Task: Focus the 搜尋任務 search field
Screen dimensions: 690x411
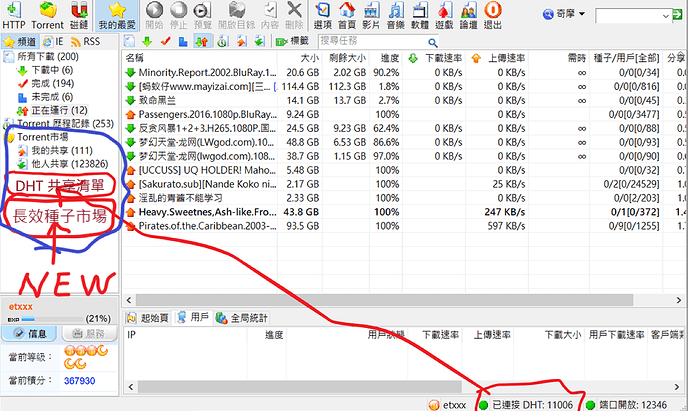Action: (x=372, y=42)
